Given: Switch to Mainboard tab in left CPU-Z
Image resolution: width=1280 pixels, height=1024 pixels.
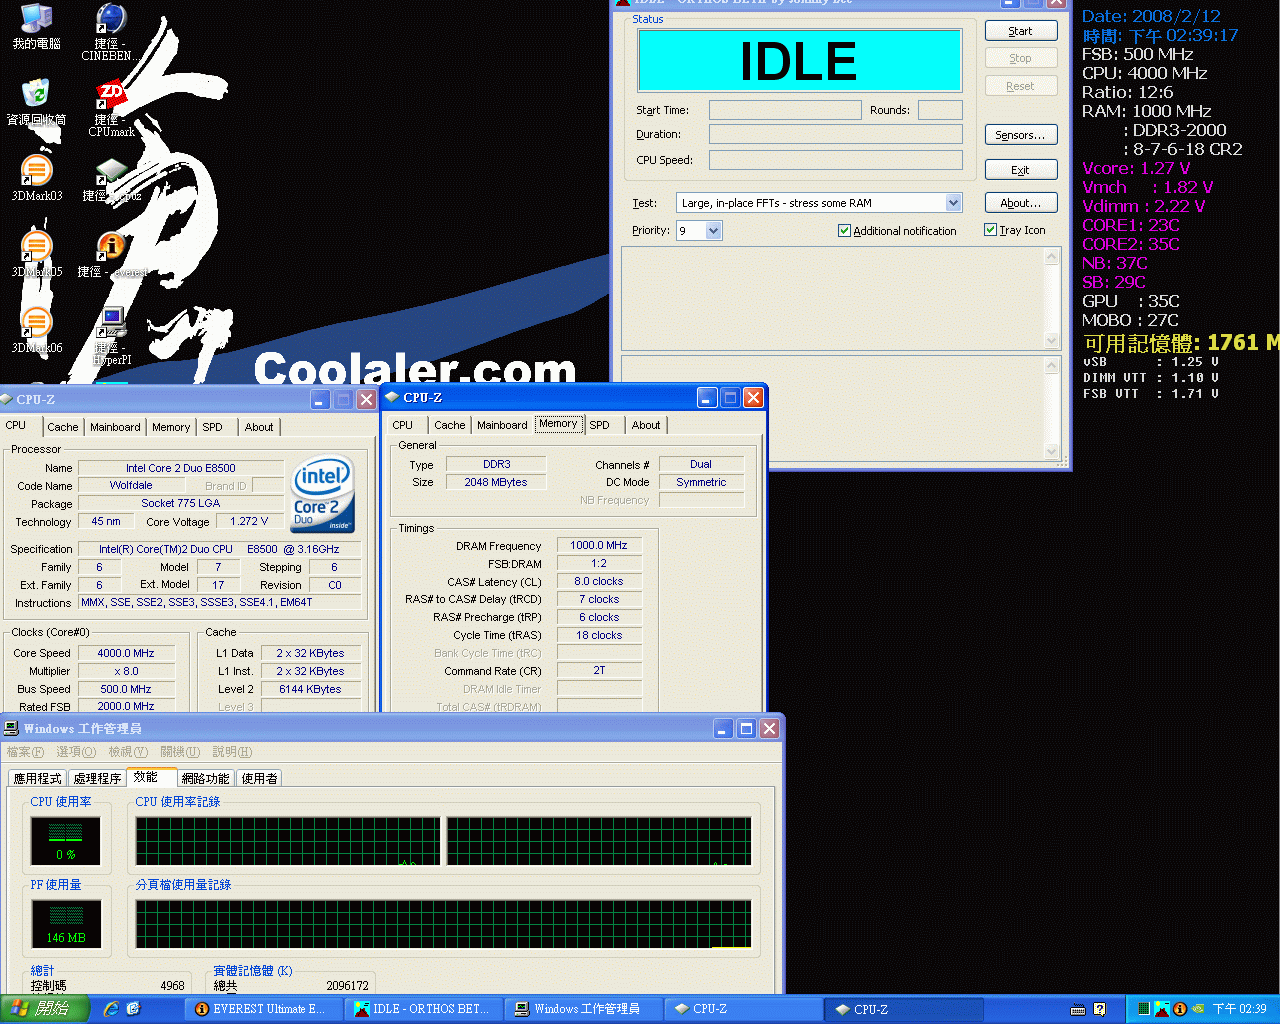Looking at the screenshot, I should (x=115, y=427).
